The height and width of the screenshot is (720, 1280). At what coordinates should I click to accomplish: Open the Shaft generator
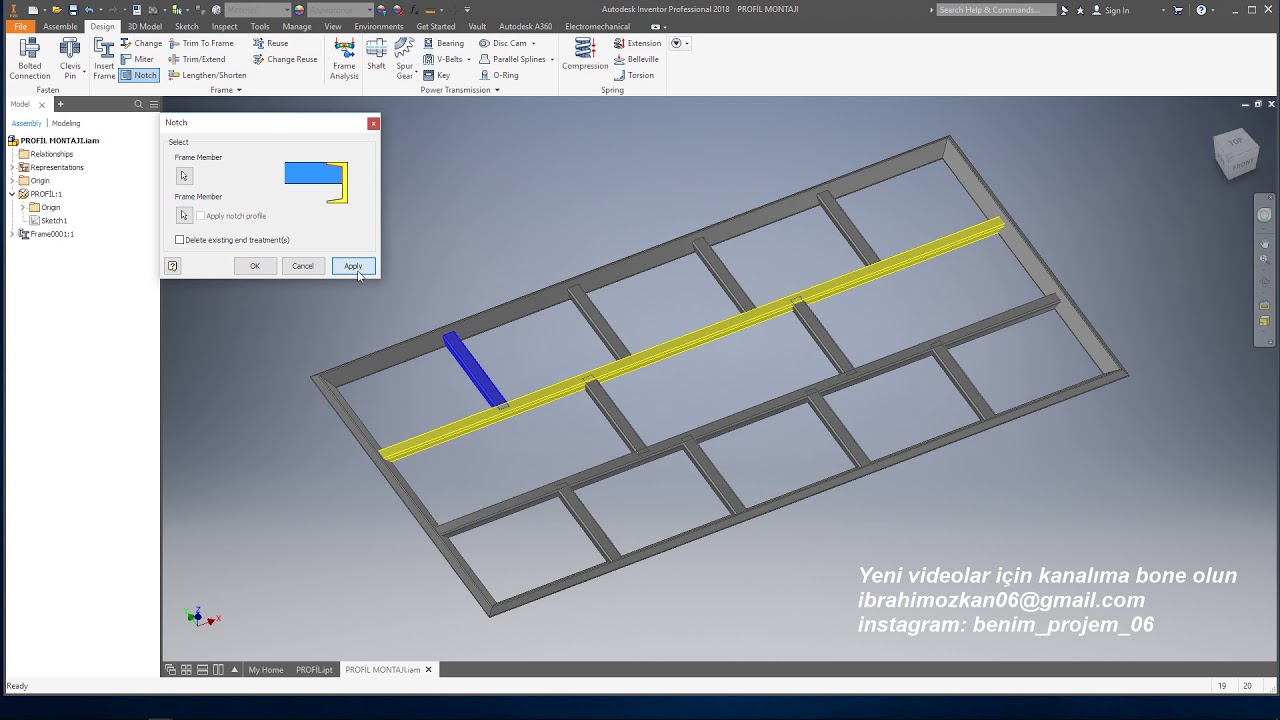[x=376, y=55]
